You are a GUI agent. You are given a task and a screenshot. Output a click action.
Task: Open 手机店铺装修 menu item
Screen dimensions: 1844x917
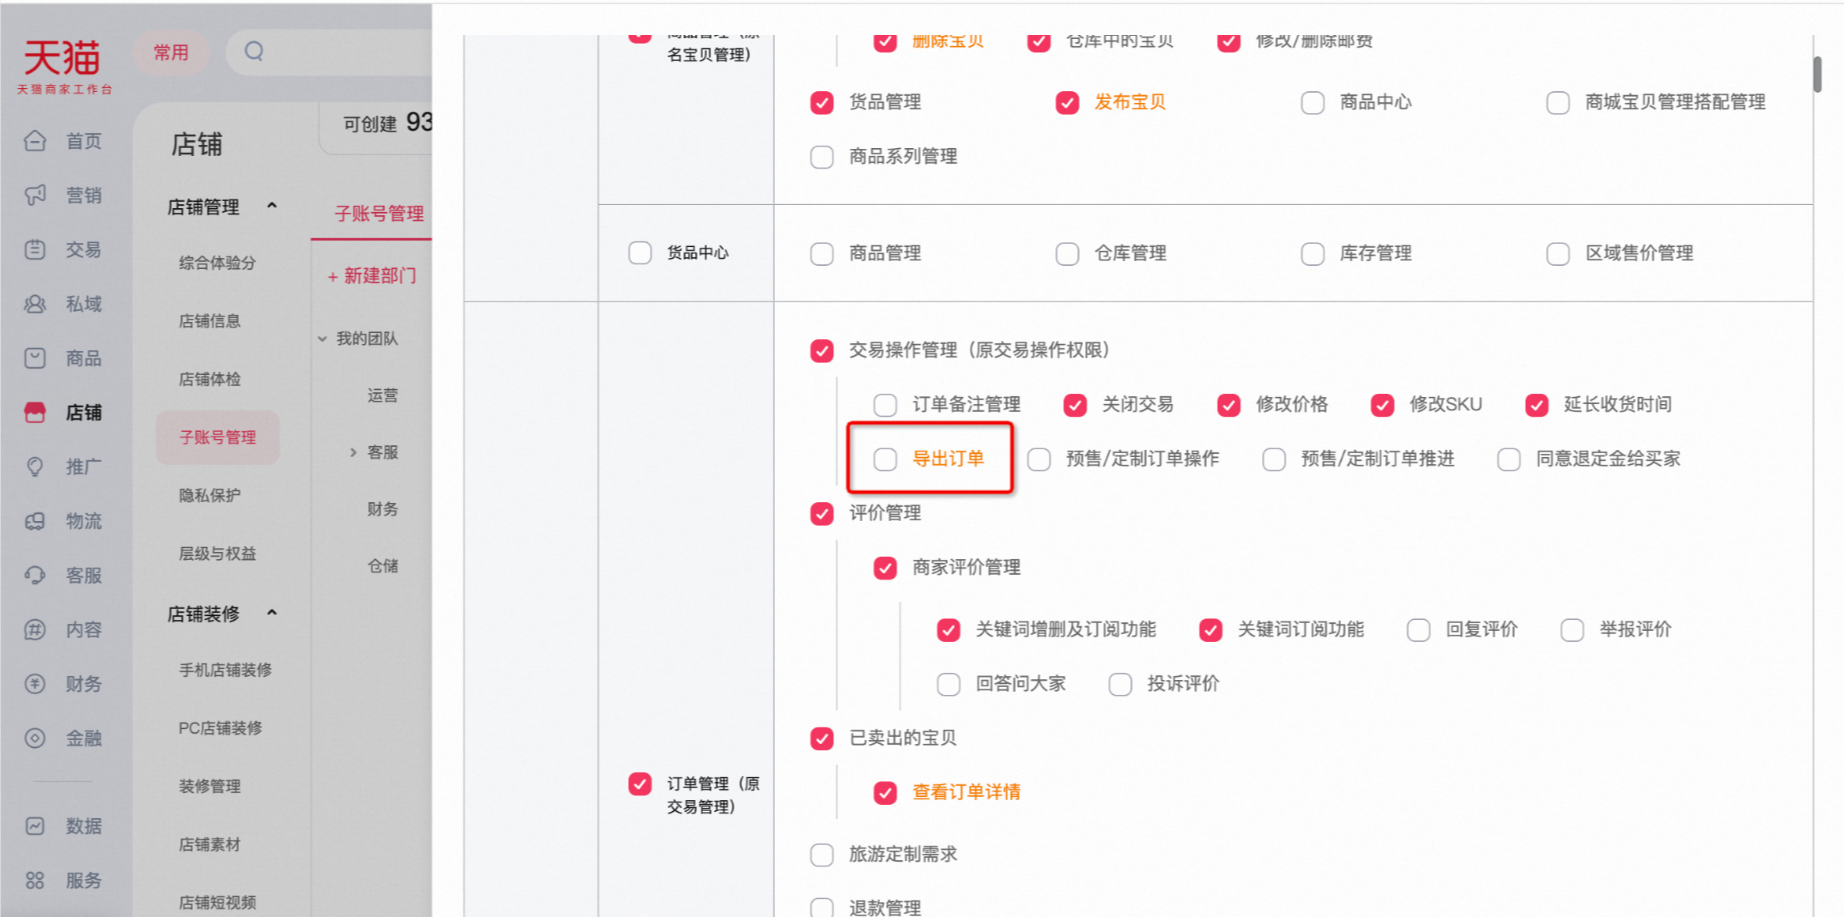(x=225, y=670)
